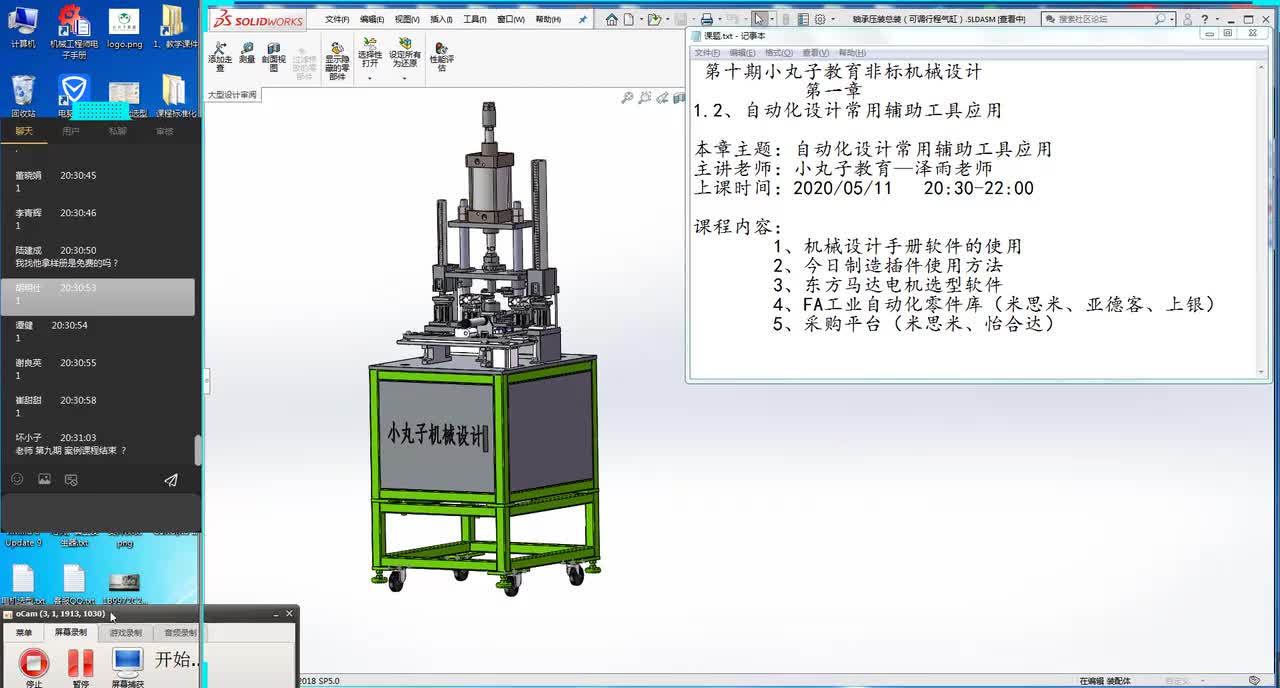
Task: Click the zoom-to-fit magnifier in viewport
Action: [627, 97]
